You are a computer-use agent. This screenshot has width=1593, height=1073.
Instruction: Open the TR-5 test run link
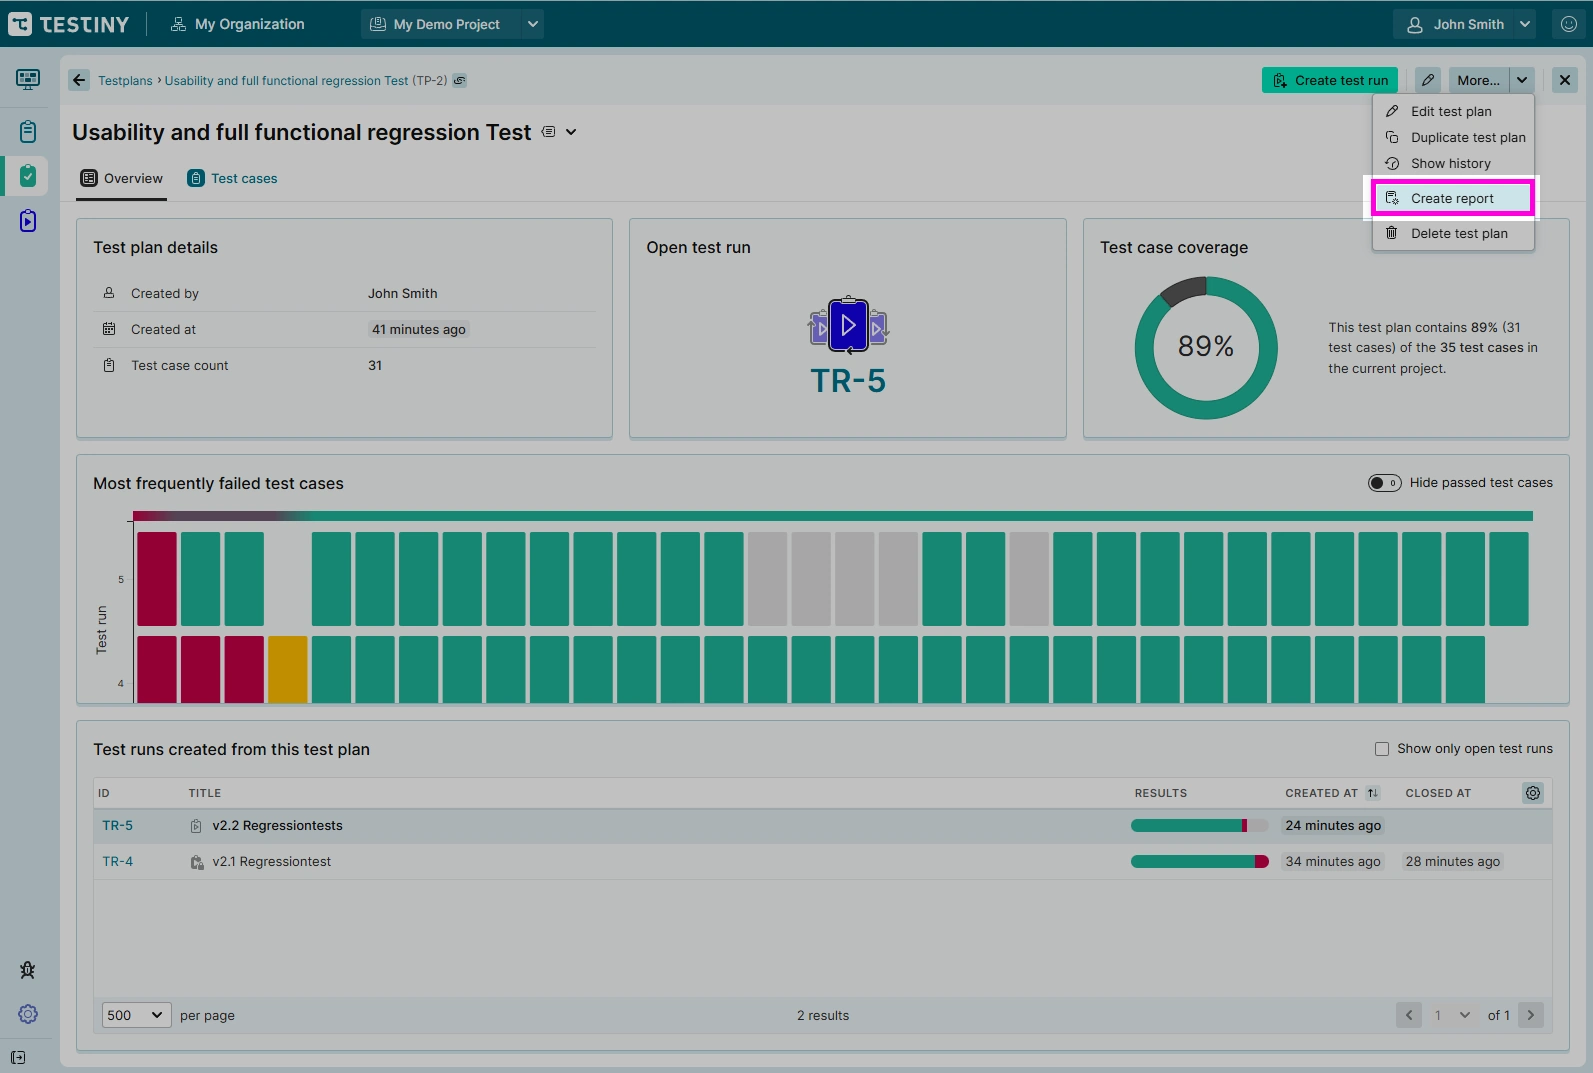click(x=117, y=825)
